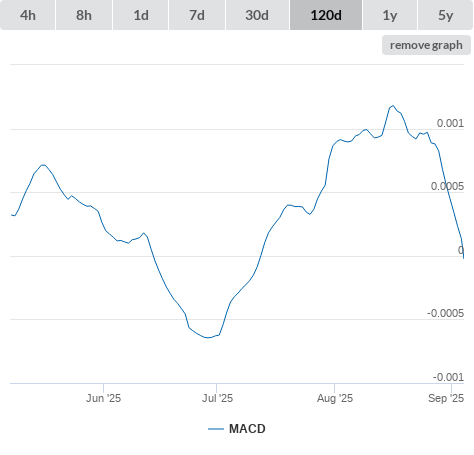Click the -0.0005 y-axis label

click(445, 313)
